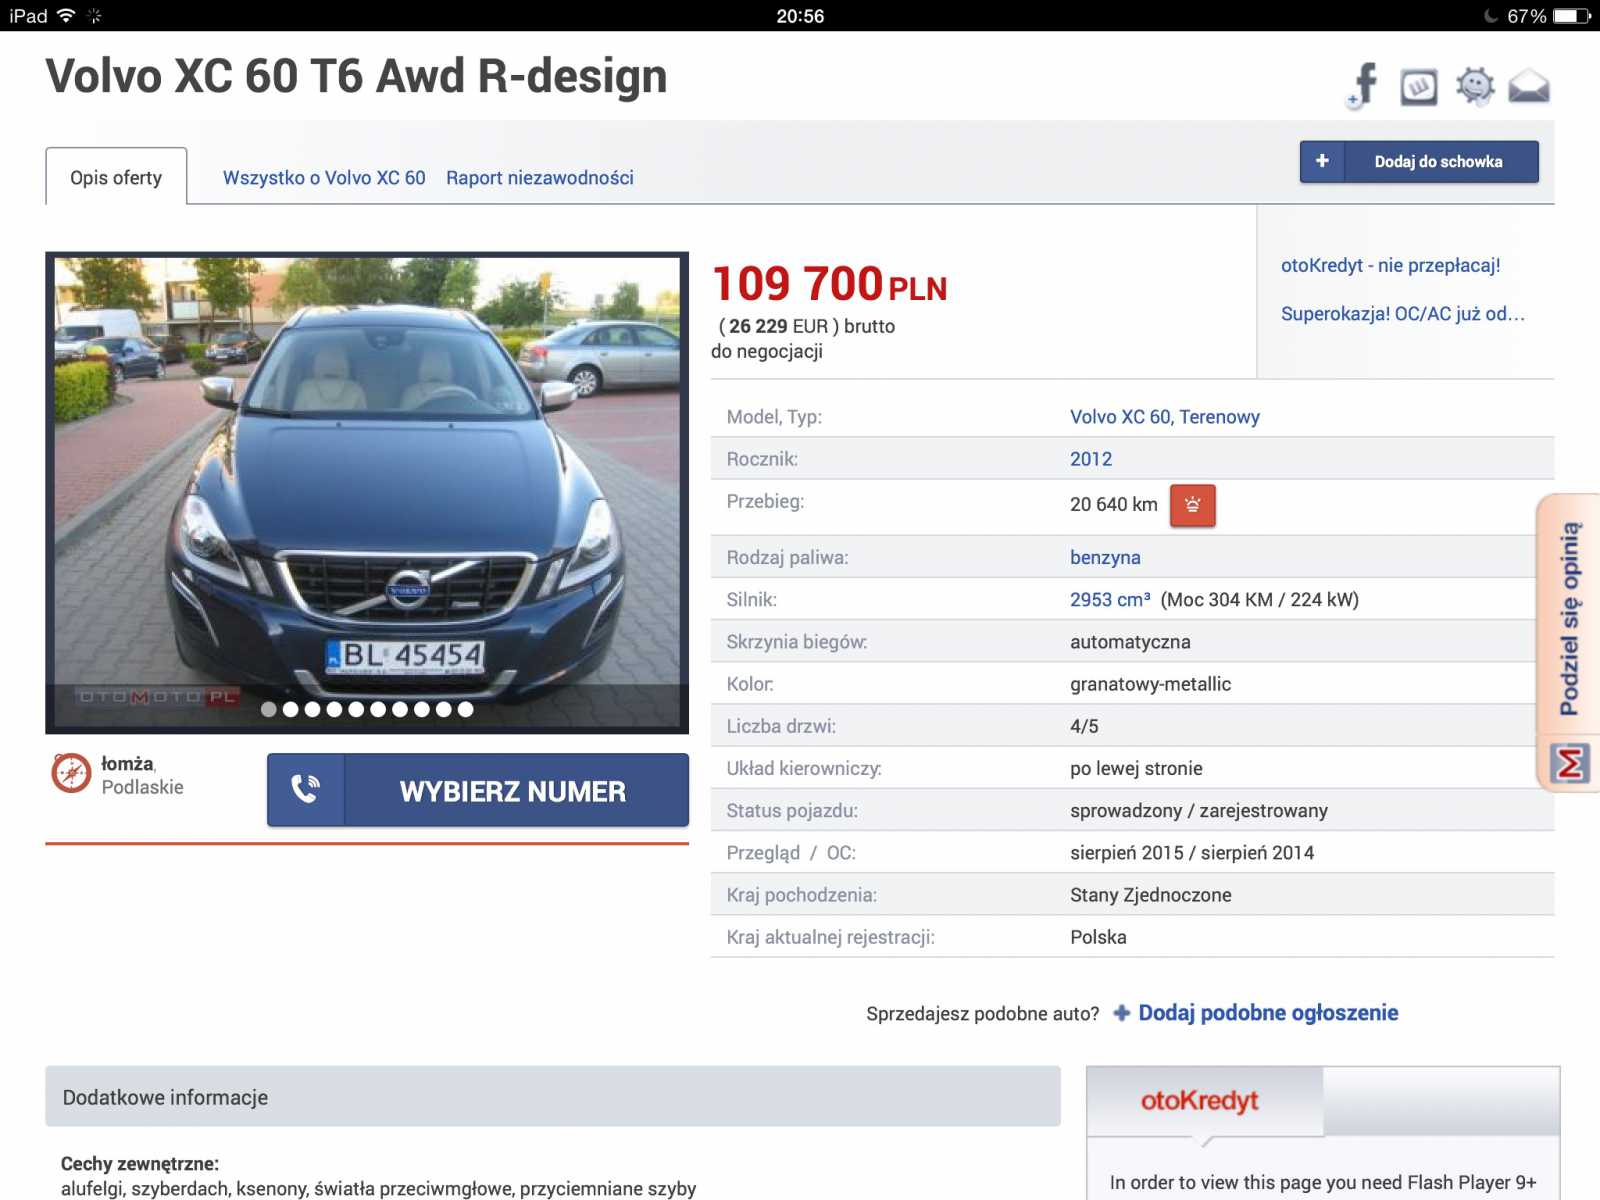Select the Dodatkowe informacje section header
Viewport: 1600px width, 1200px height.
[553, 1097]
